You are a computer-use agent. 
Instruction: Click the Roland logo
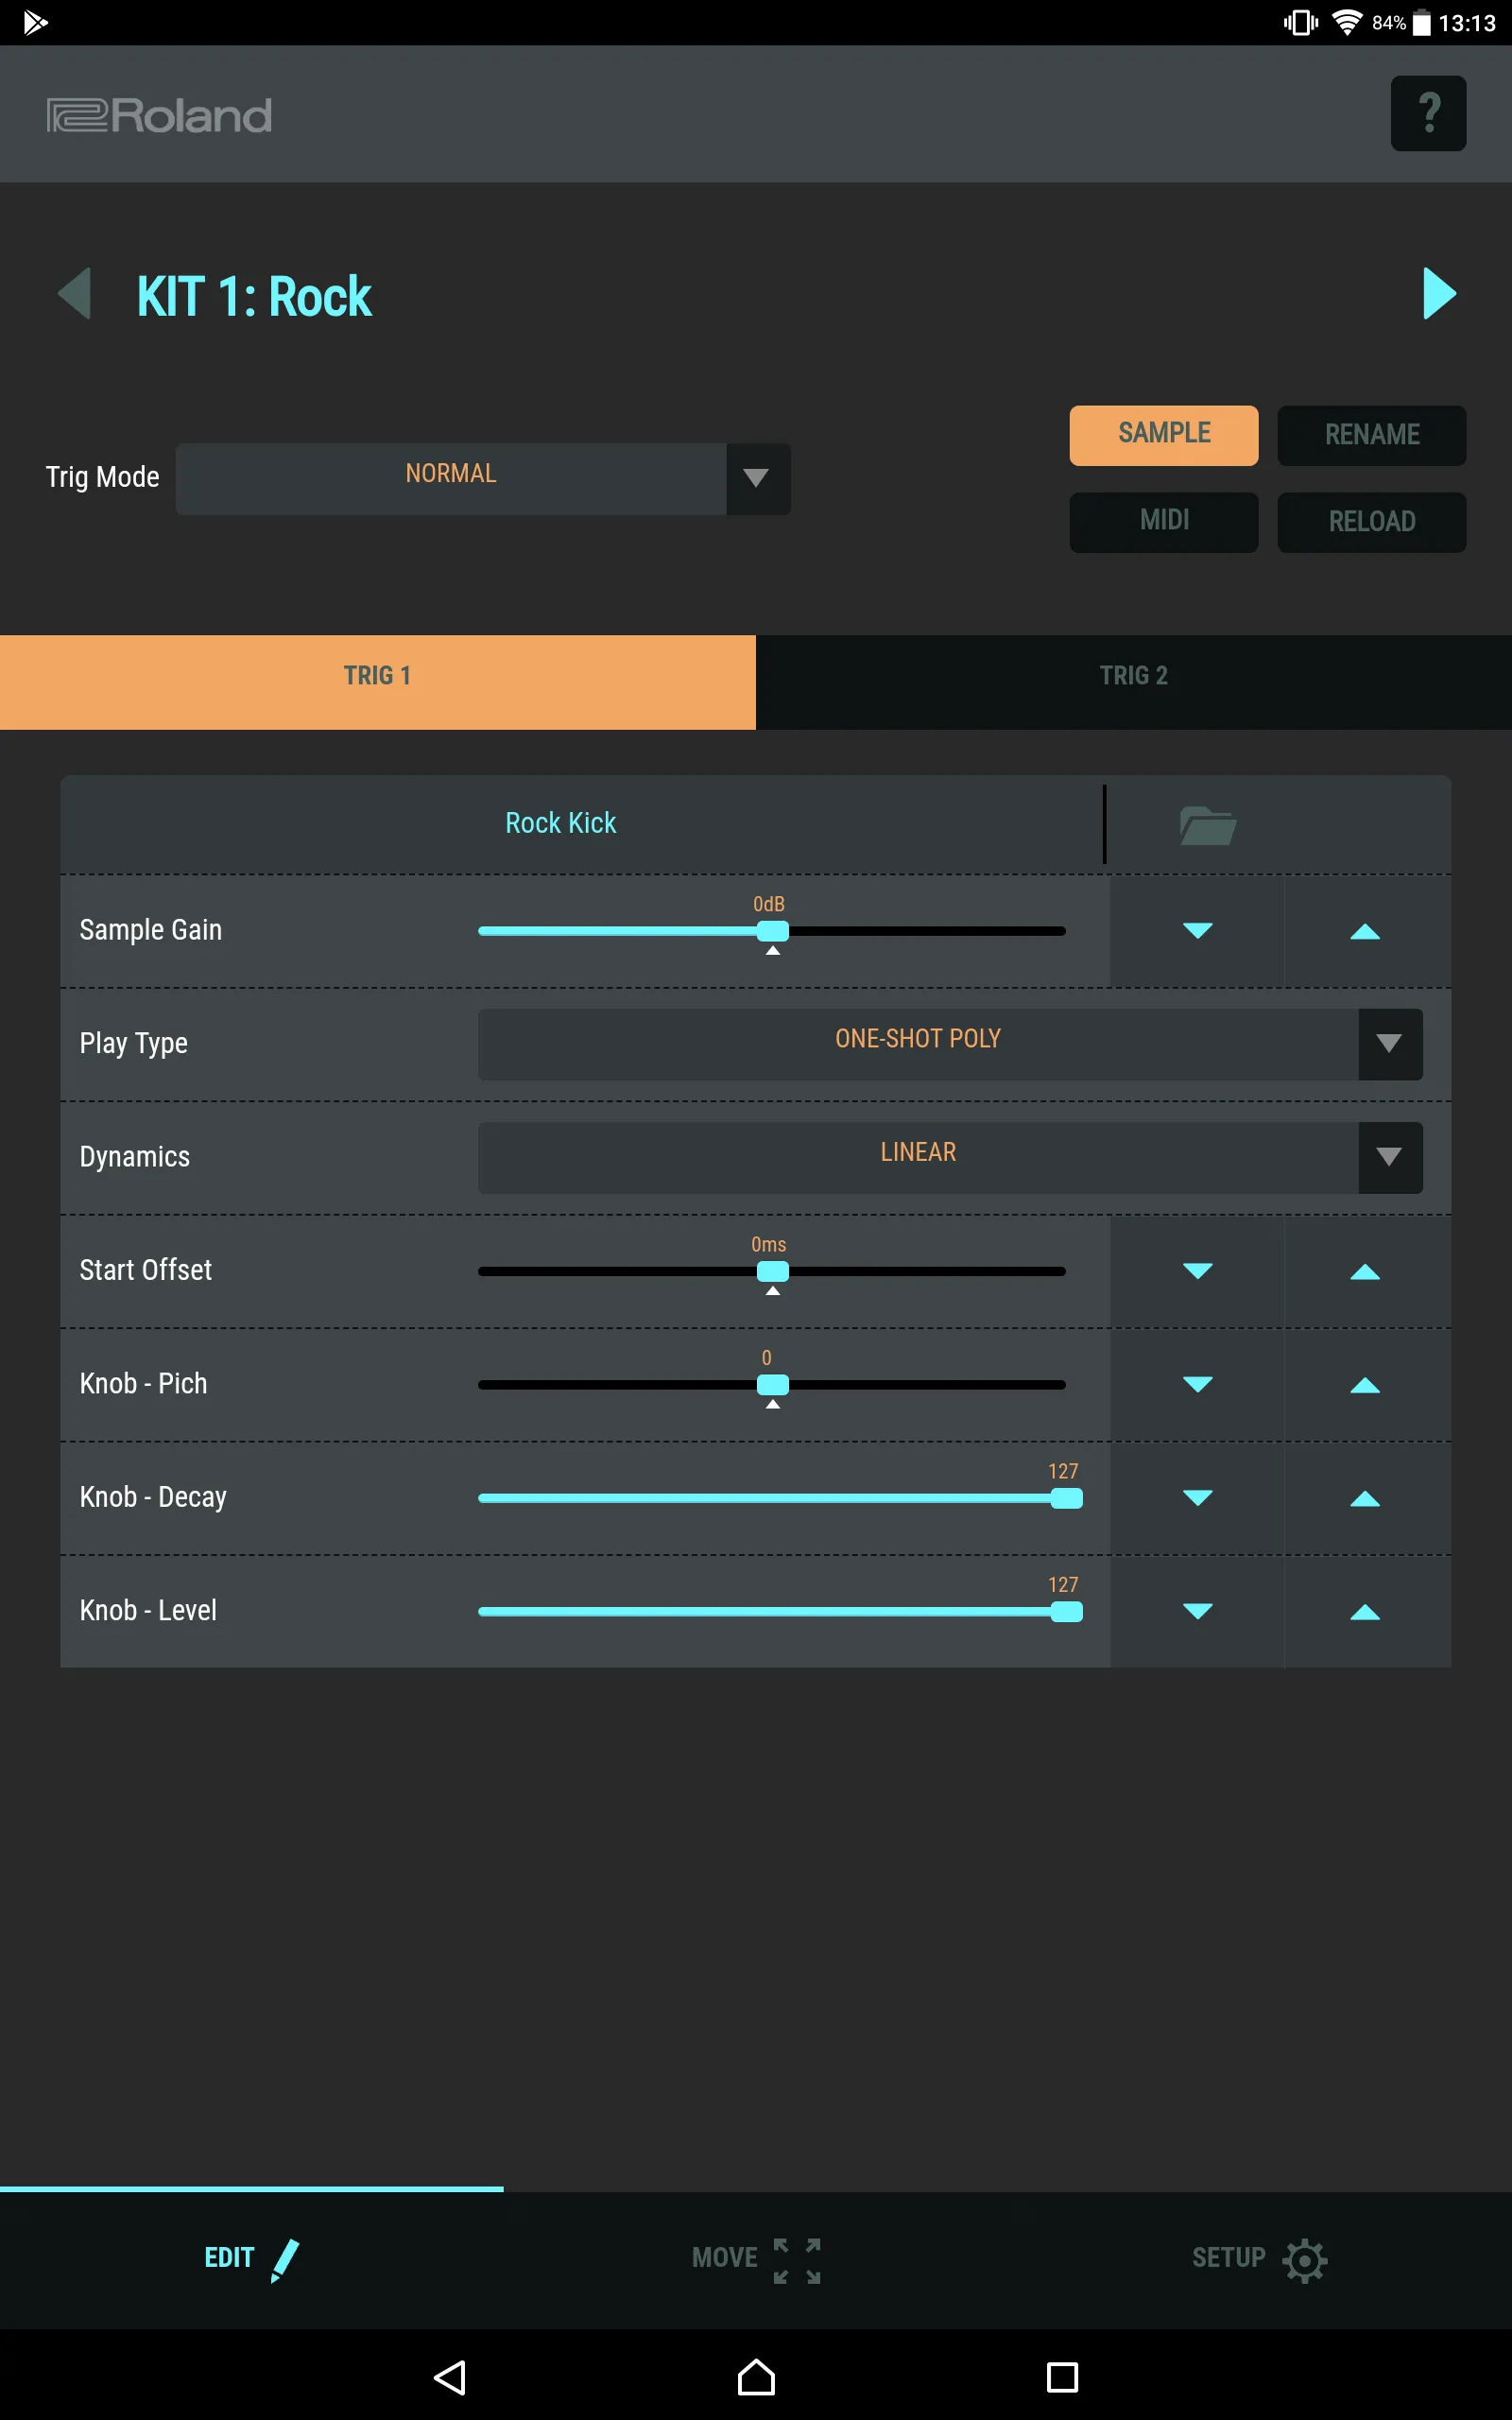click(159, 115)
